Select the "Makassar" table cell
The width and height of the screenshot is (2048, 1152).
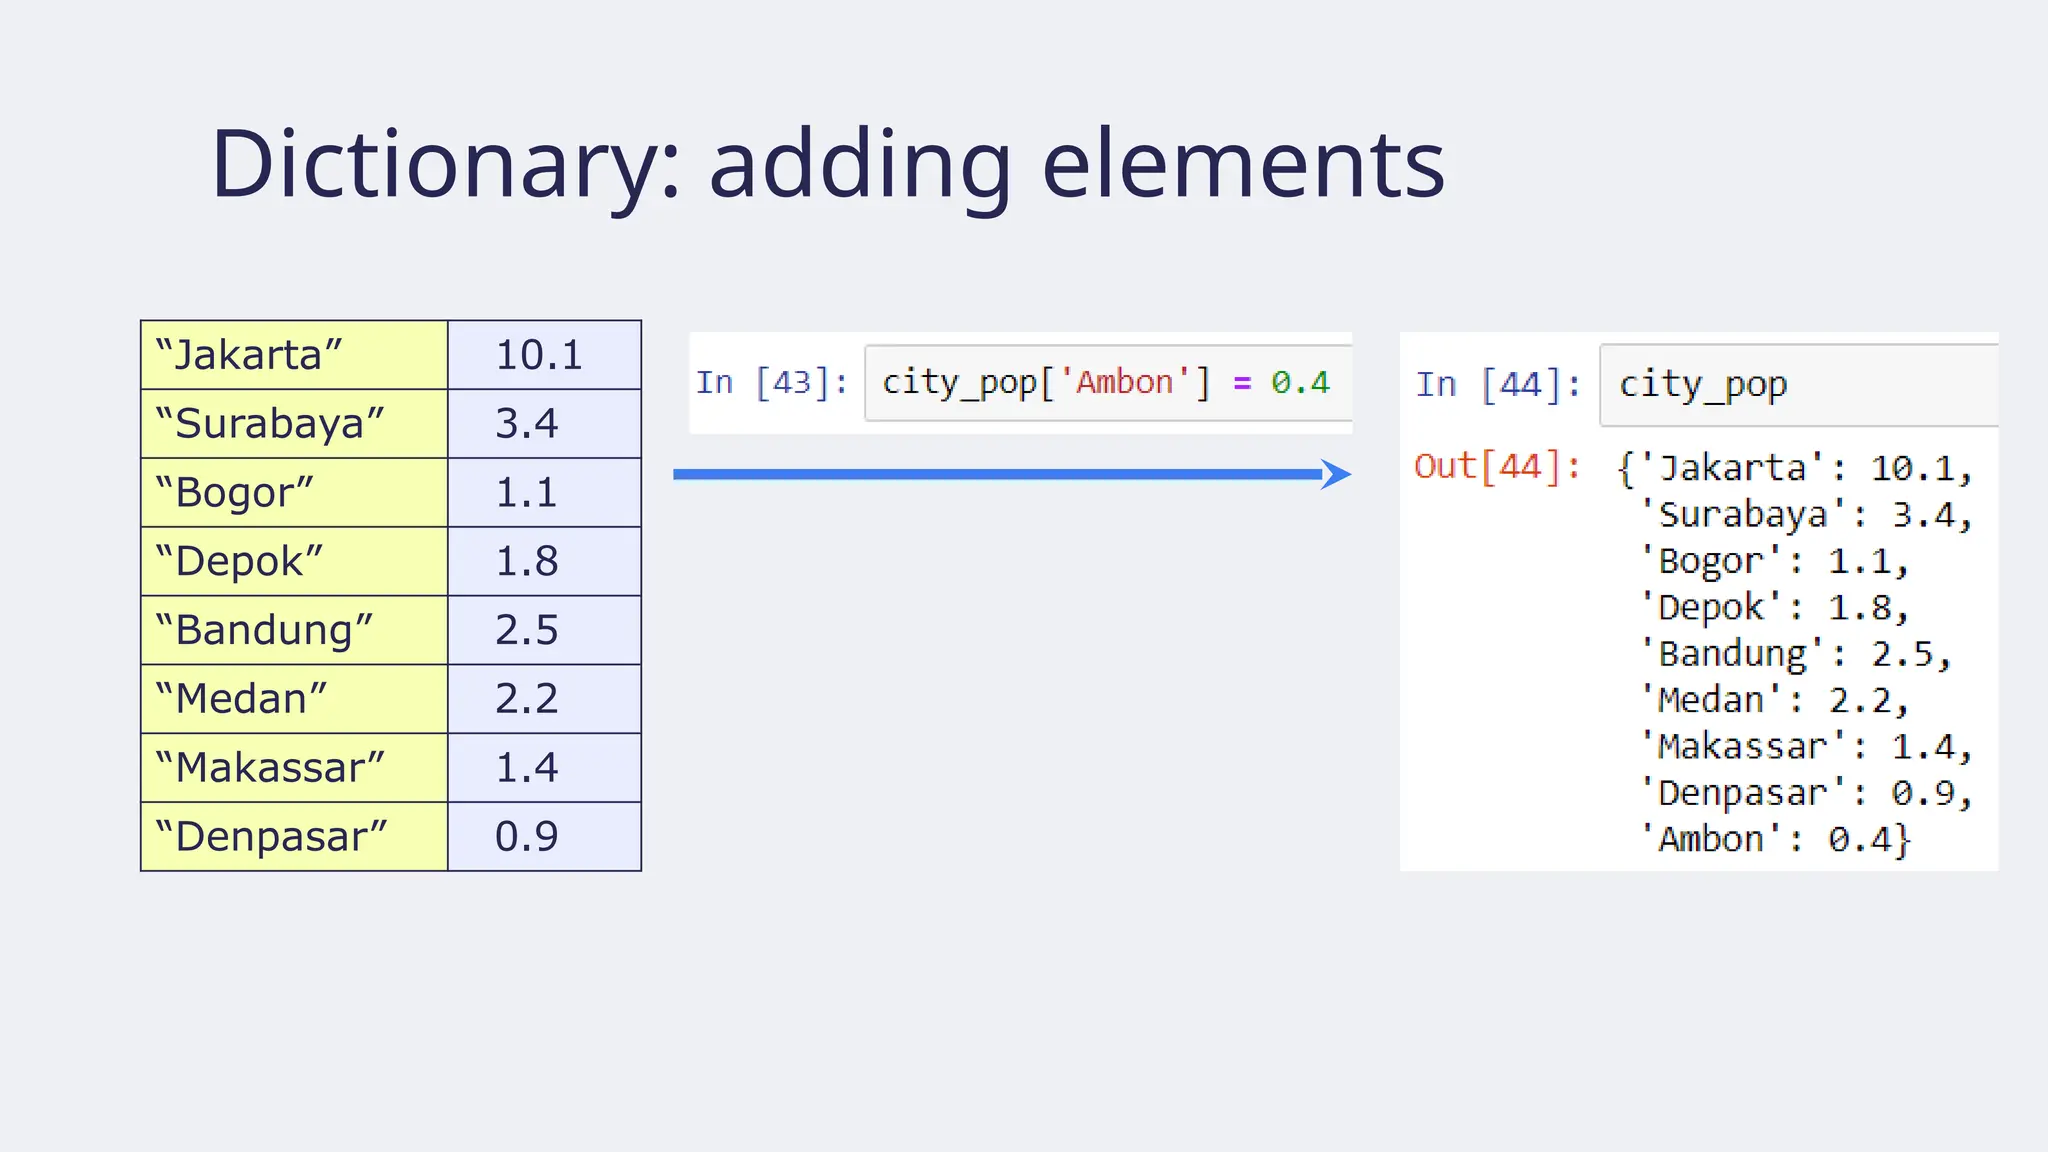click(294, 768)
